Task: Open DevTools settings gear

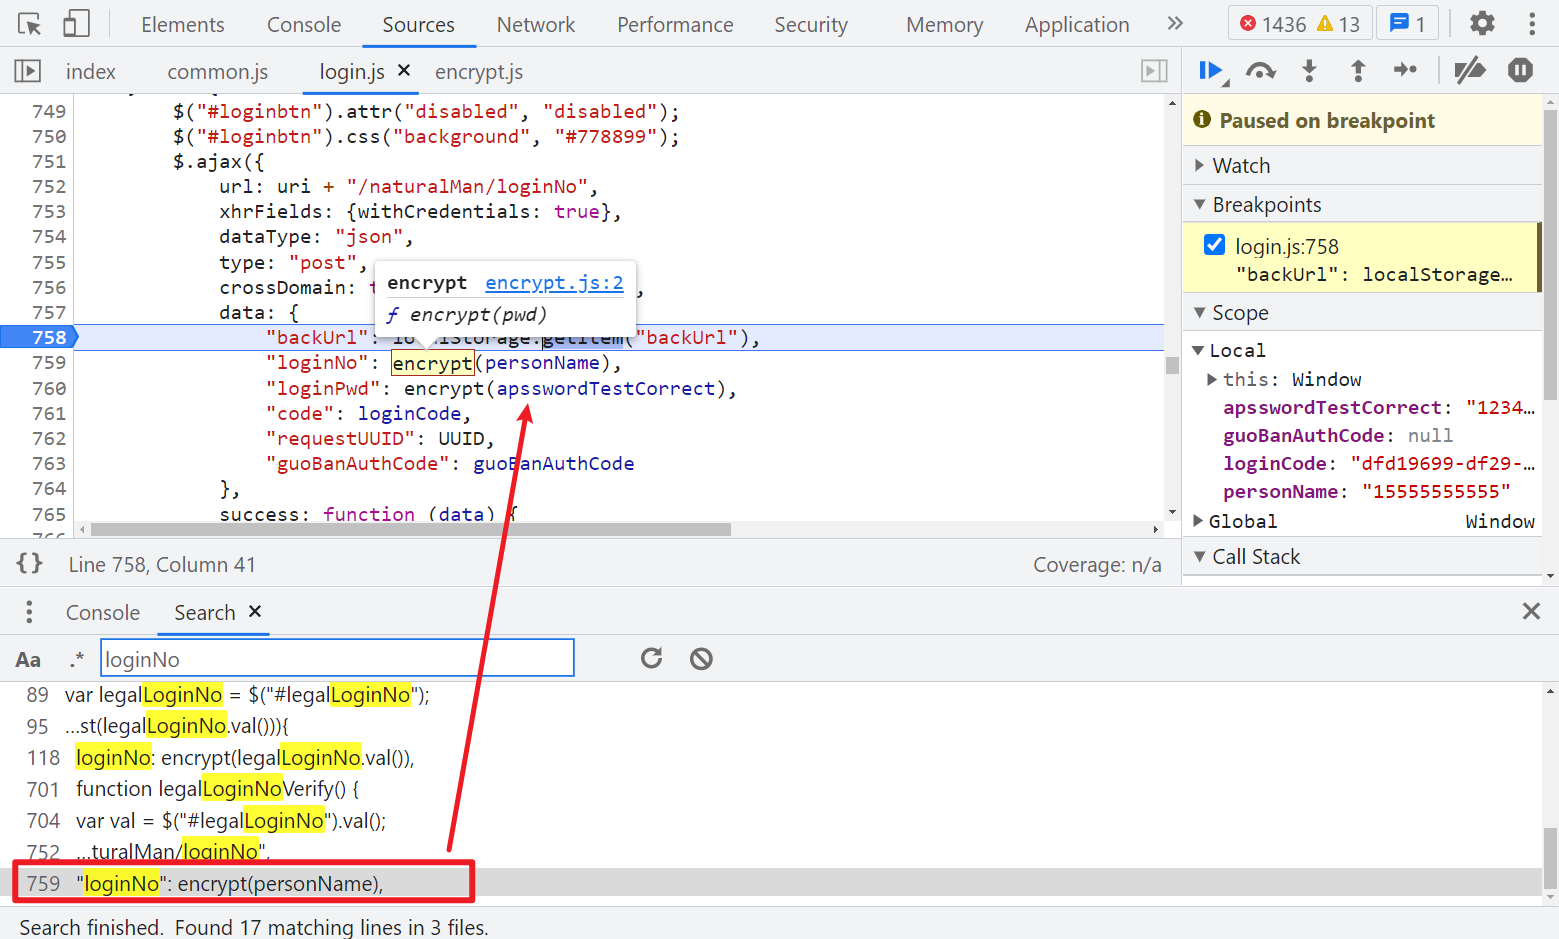Action: [1482, 24]
